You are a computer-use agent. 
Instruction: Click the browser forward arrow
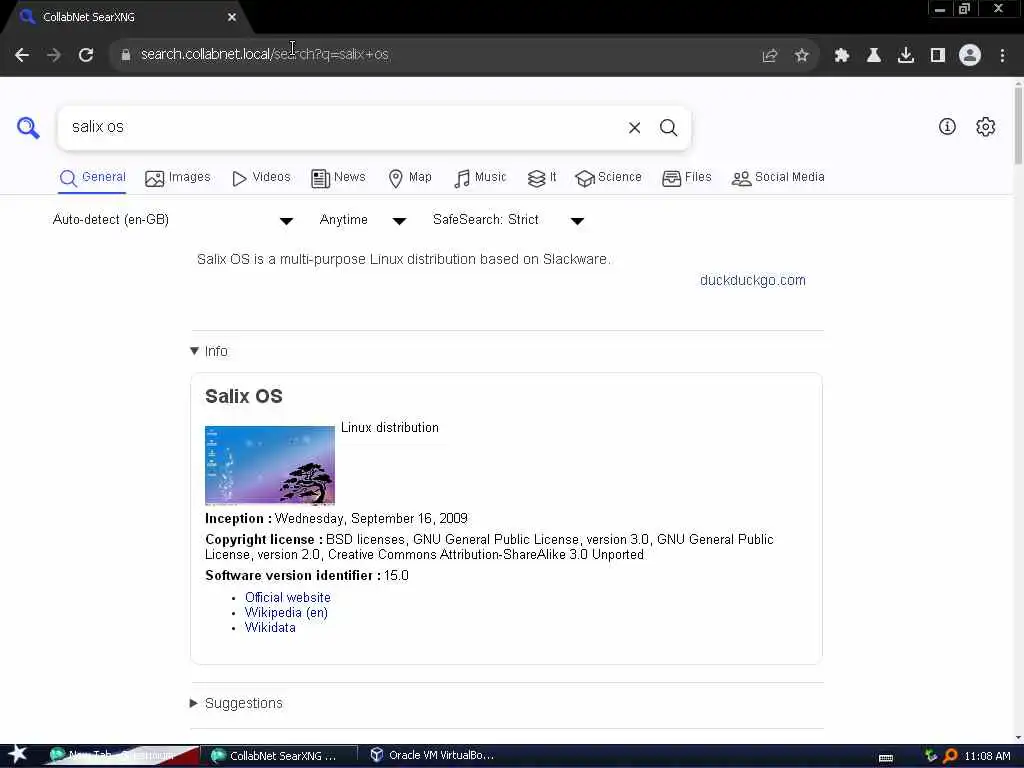[x=54, y=55]
